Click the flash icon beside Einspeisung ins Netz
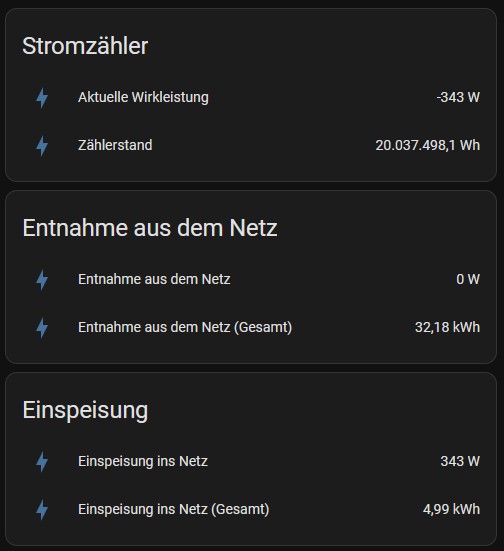This screenshot has height=551, width=504. tap(42, 461)
